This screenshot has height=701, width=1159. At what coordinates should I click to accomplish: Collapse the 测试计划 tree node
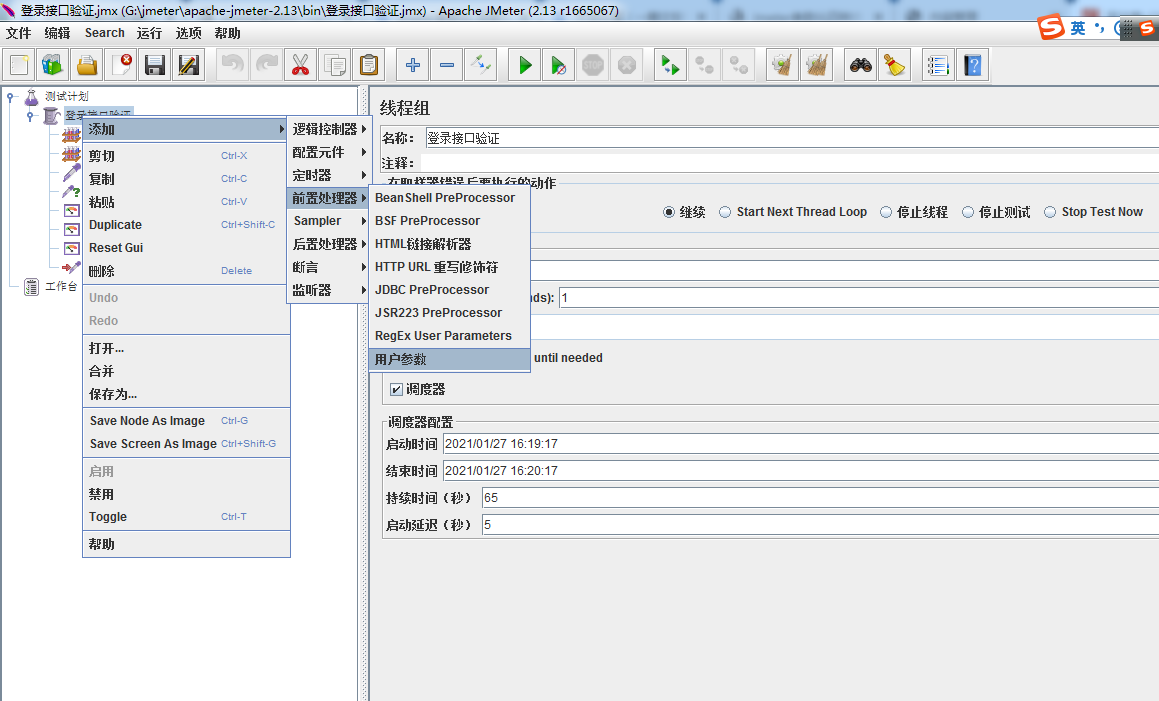coord(10,96)
